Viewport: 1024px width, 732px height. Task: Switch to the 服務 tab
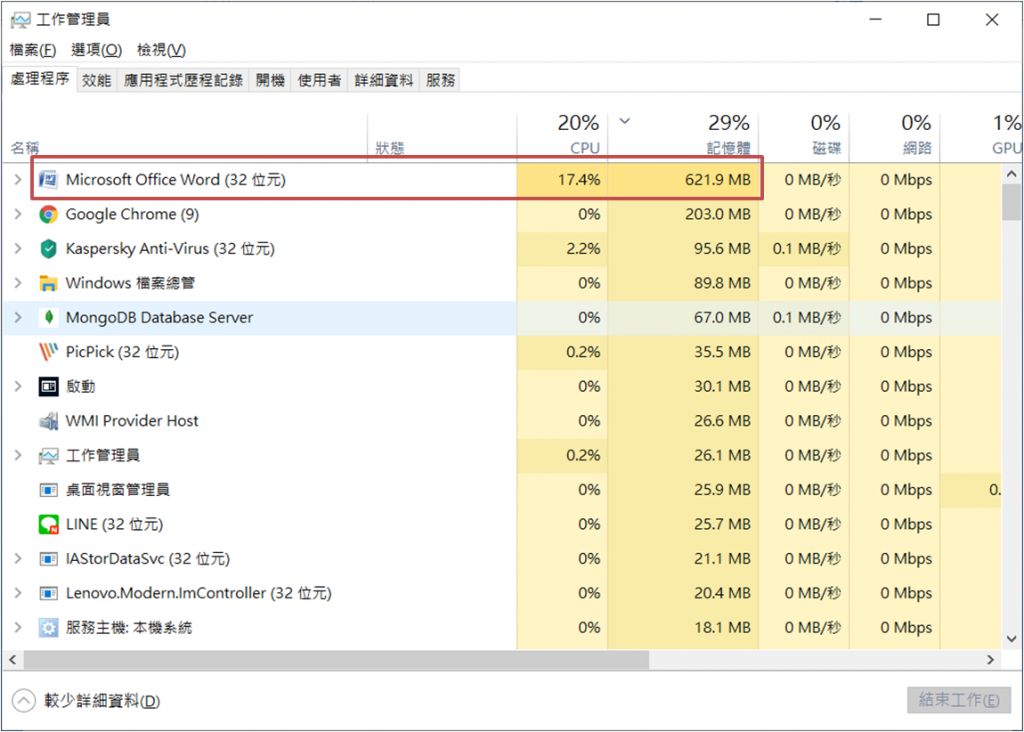pos(440,80)
